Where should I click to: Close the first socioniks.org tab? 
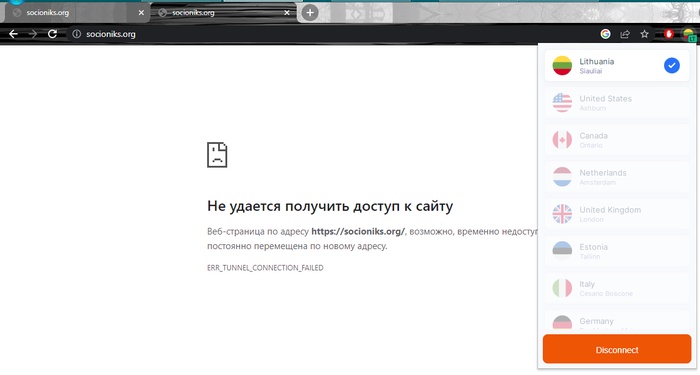coord(141,12)
